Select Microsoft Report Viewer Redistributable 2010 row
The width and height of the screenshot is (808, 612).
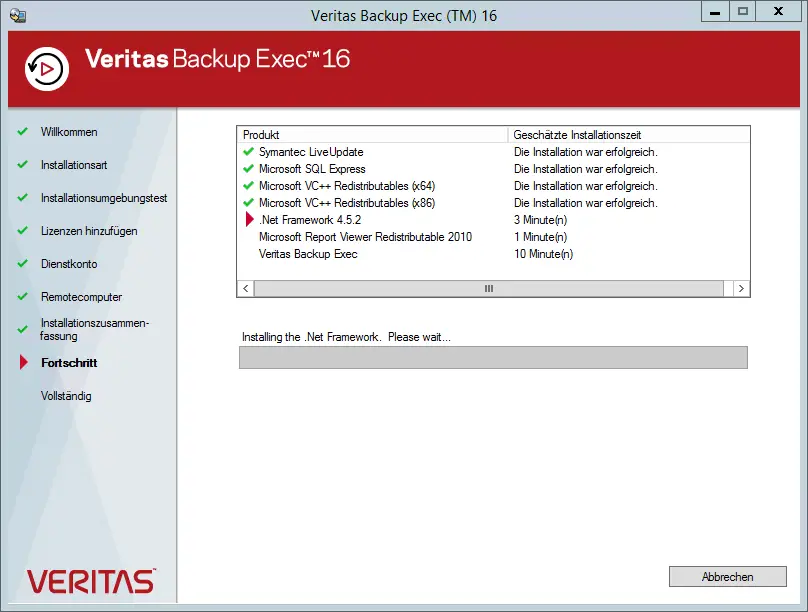pos(493,237)
